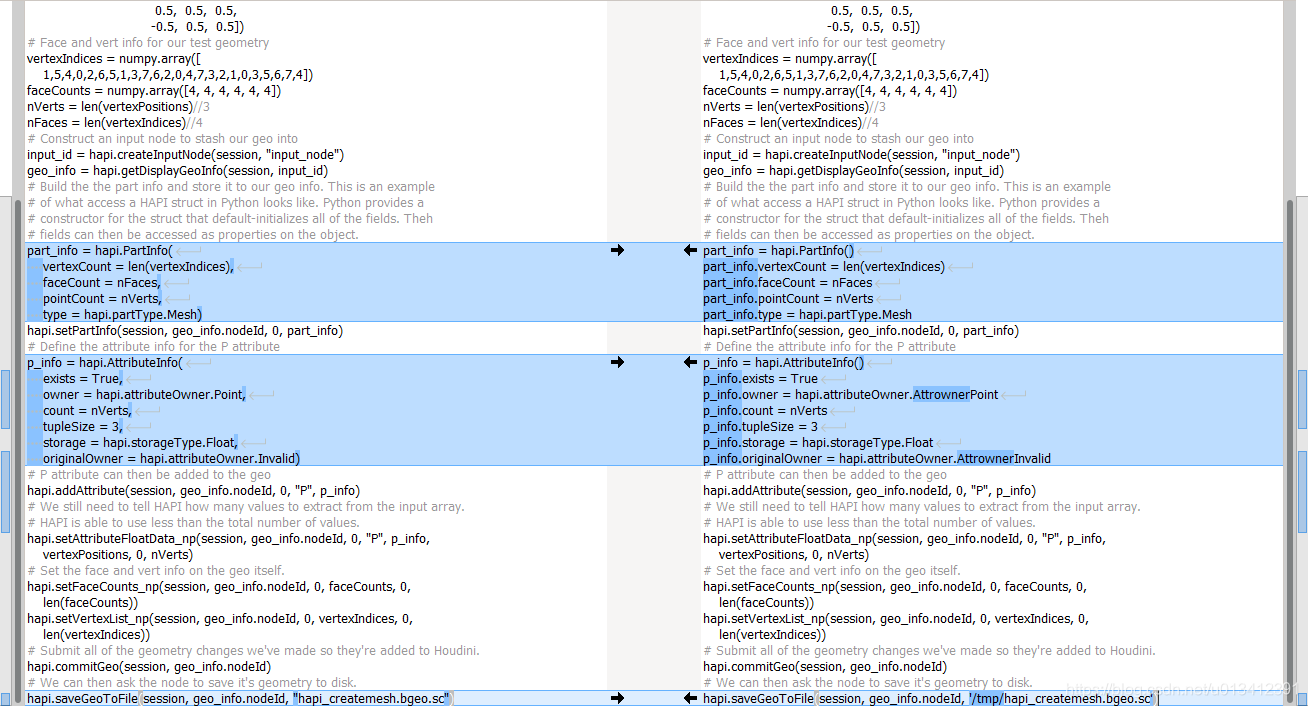Click right-merge arrow on the AttributeInfo diff block
This screenshot has height=708, width=1308.
pos(617,362)
